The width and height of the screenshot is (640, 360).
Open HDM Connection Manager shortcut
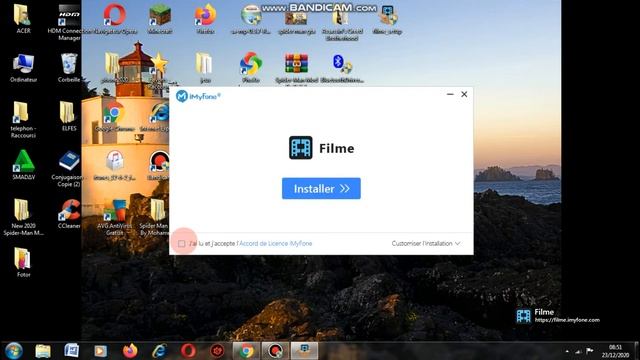click(69, 22)
